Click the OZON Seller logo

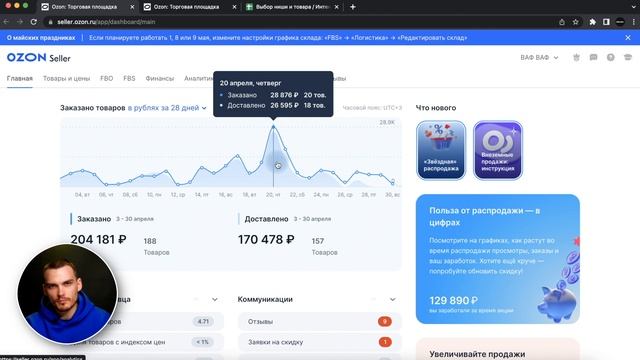39,58
